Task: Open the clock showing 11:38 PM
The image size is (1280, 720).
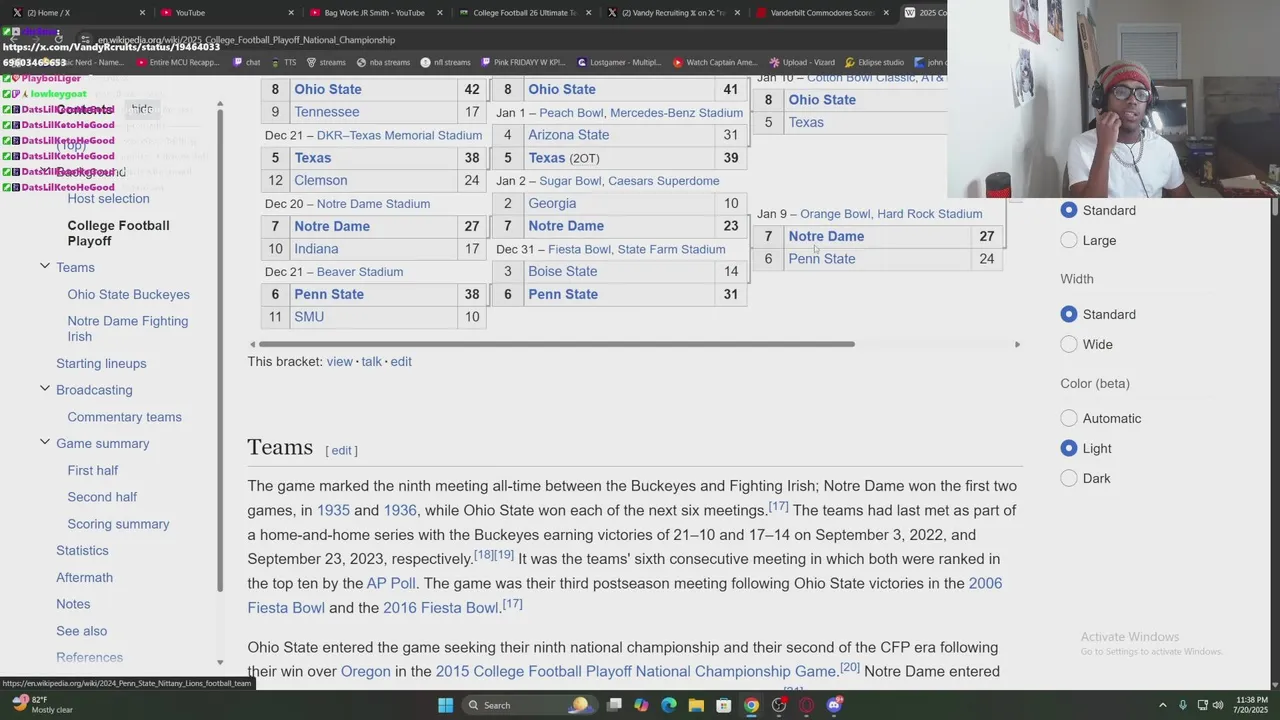Action: pos(1251,705)
